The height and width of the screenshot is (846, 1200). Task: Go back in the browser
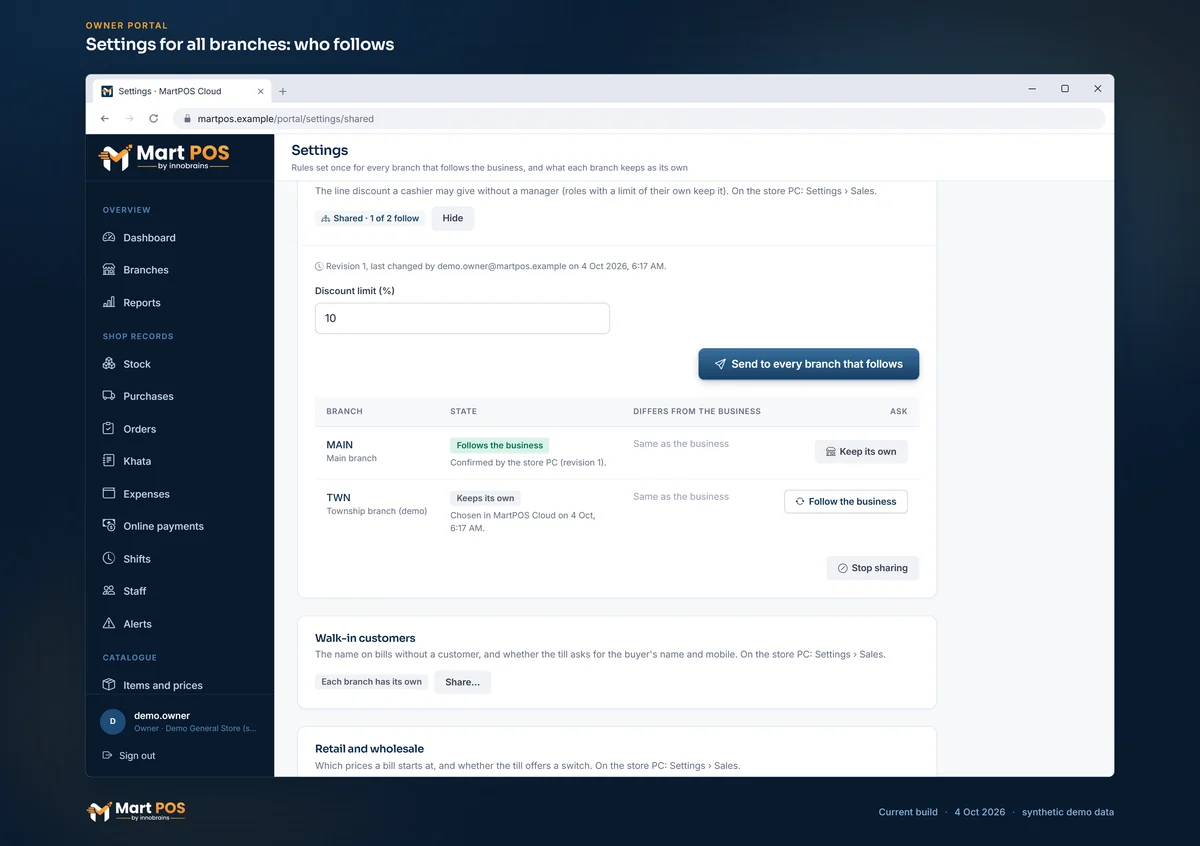105,118
